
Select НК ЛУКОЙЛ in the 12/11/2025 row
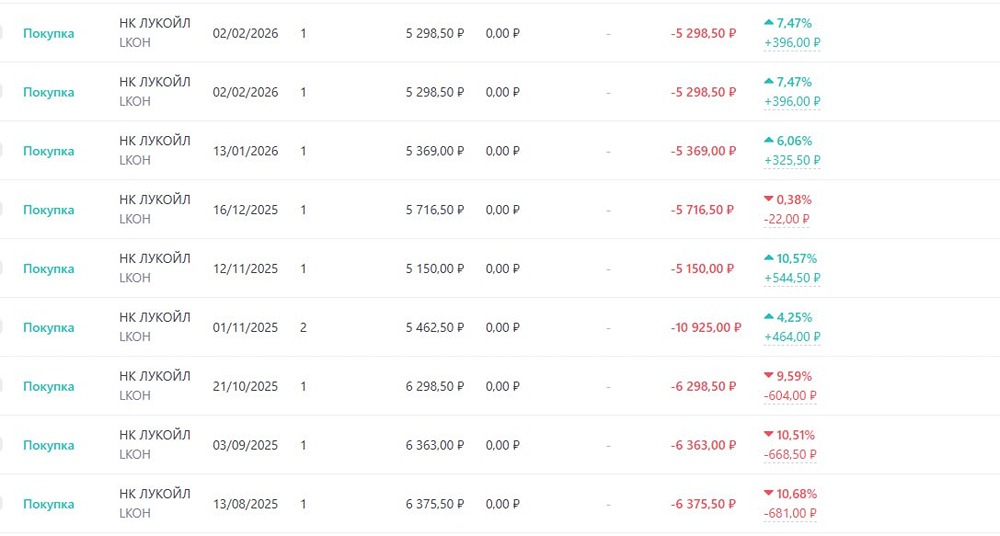tap(154, 258)
